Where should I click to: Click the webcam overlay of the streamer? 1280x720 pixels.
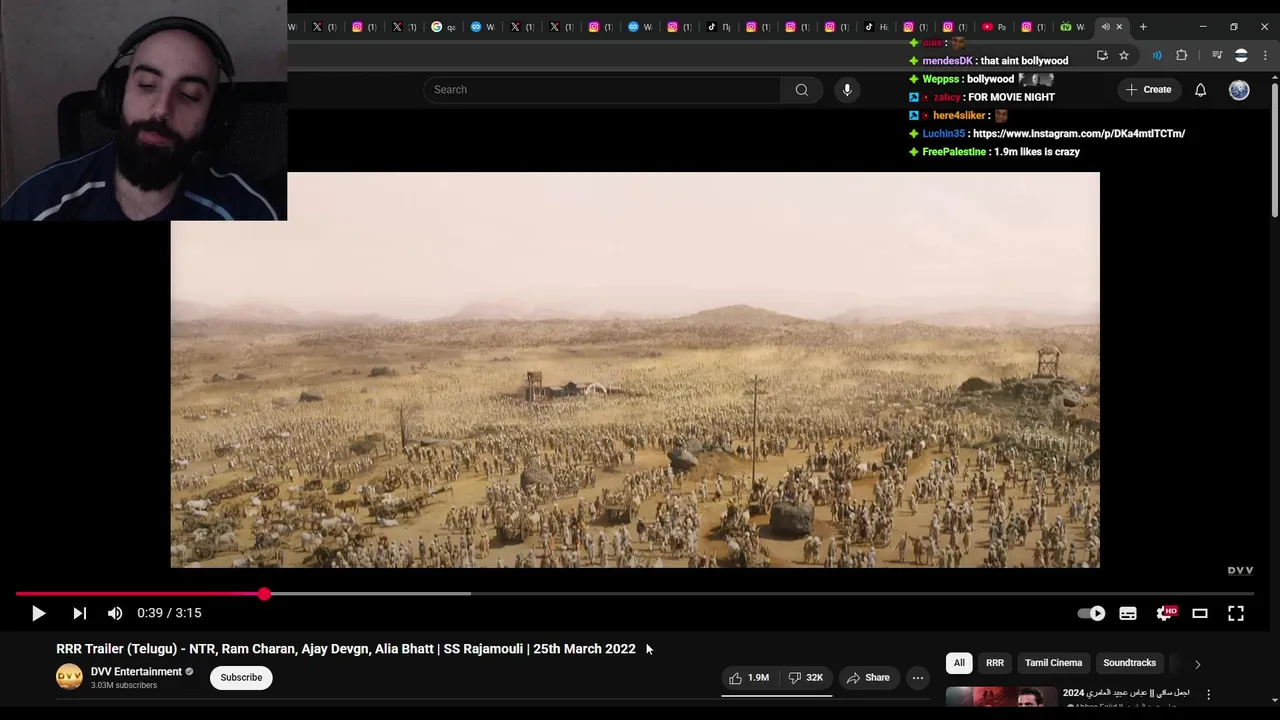(x=143, y=110)
